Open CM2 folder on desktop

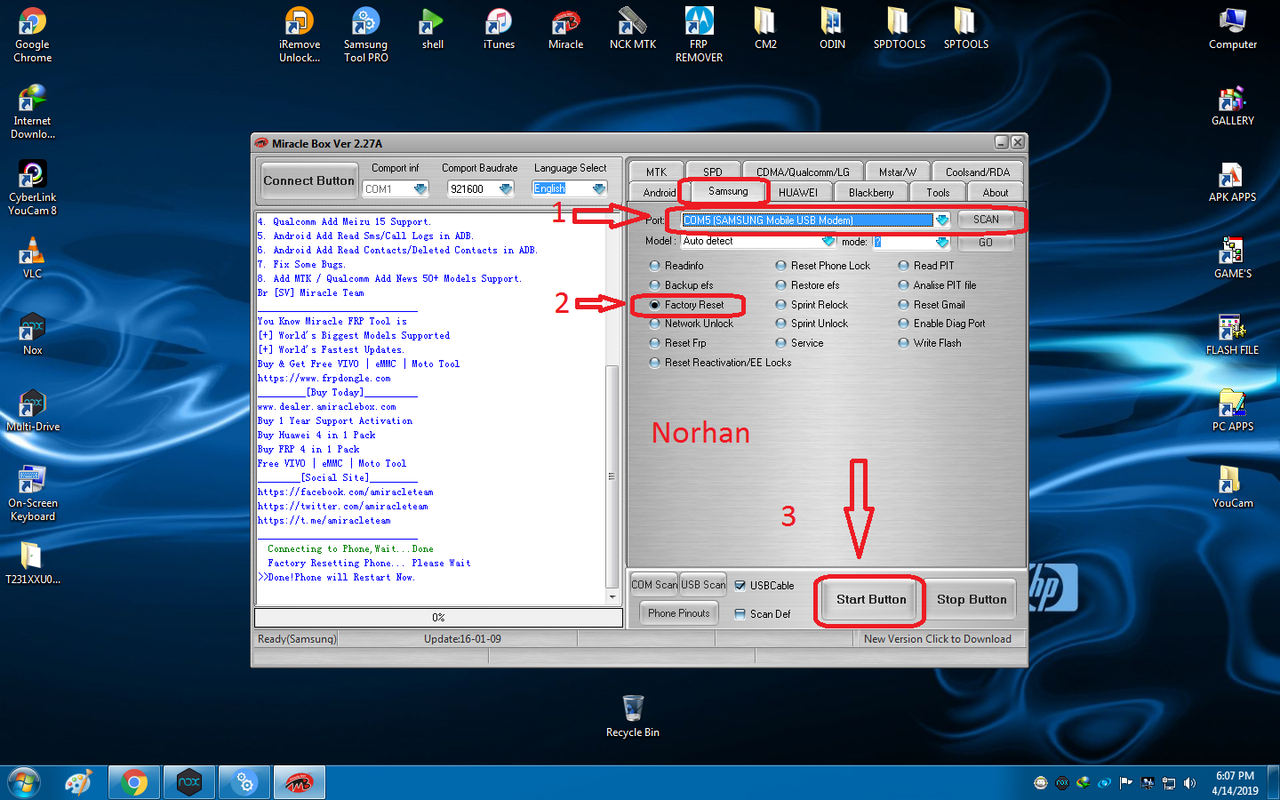pos(765,29)
